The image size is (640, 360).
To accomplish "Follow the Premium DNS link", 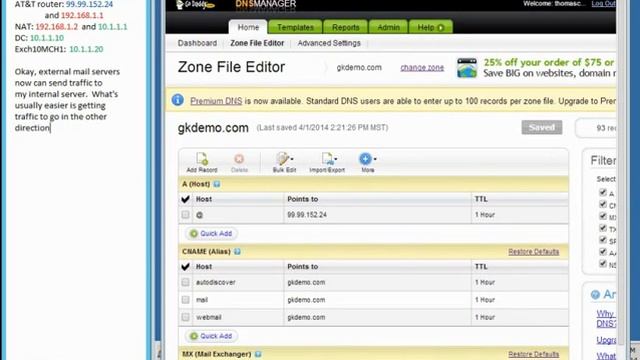I will pos(216,101).
